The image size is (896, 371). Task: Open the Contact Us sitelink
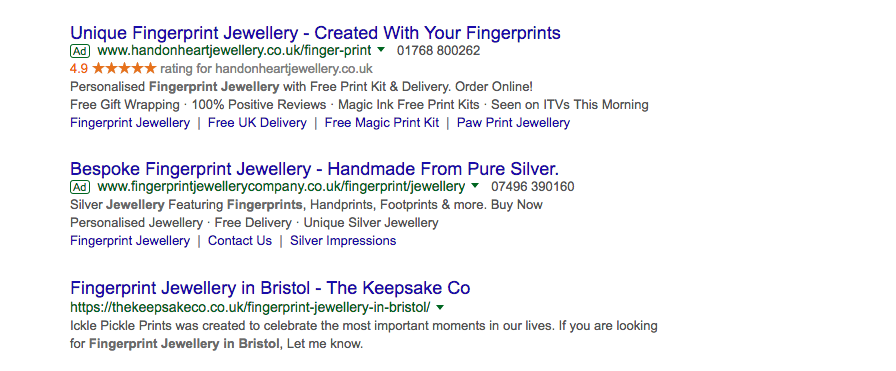click(x=240, y=241)
